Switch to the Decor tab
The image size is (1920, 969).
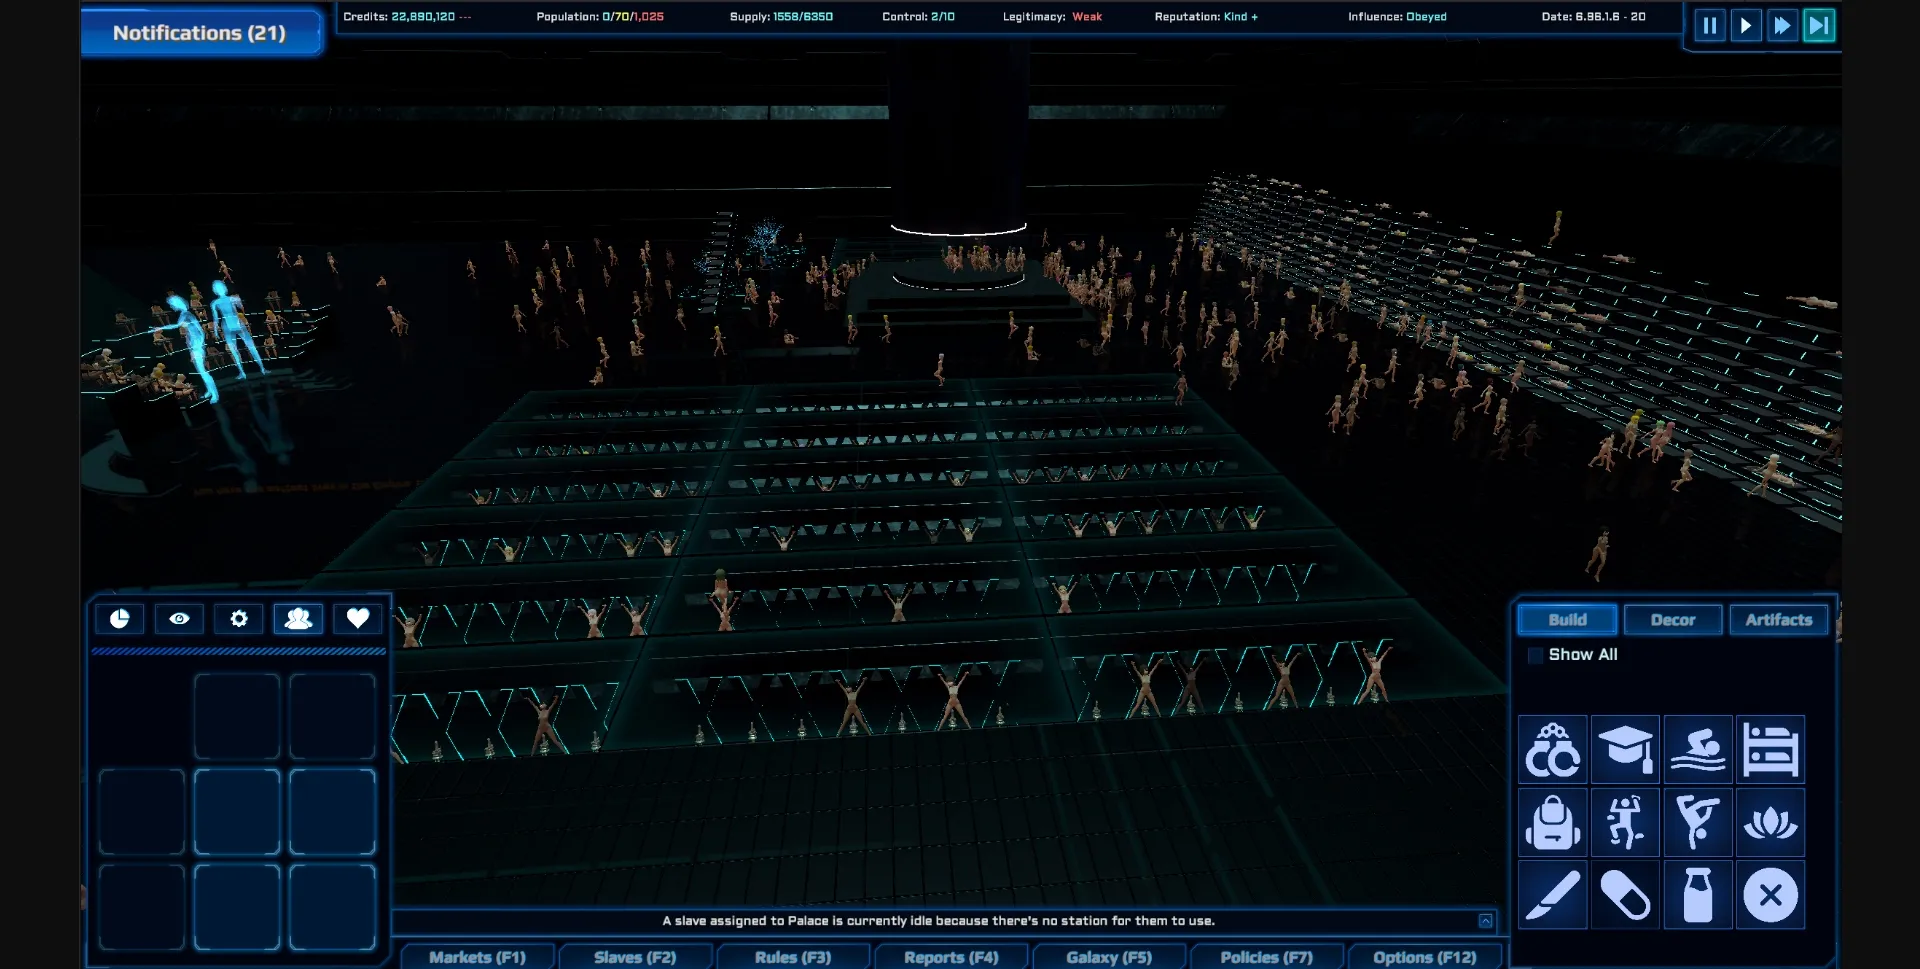click(x=1672, y=620)
